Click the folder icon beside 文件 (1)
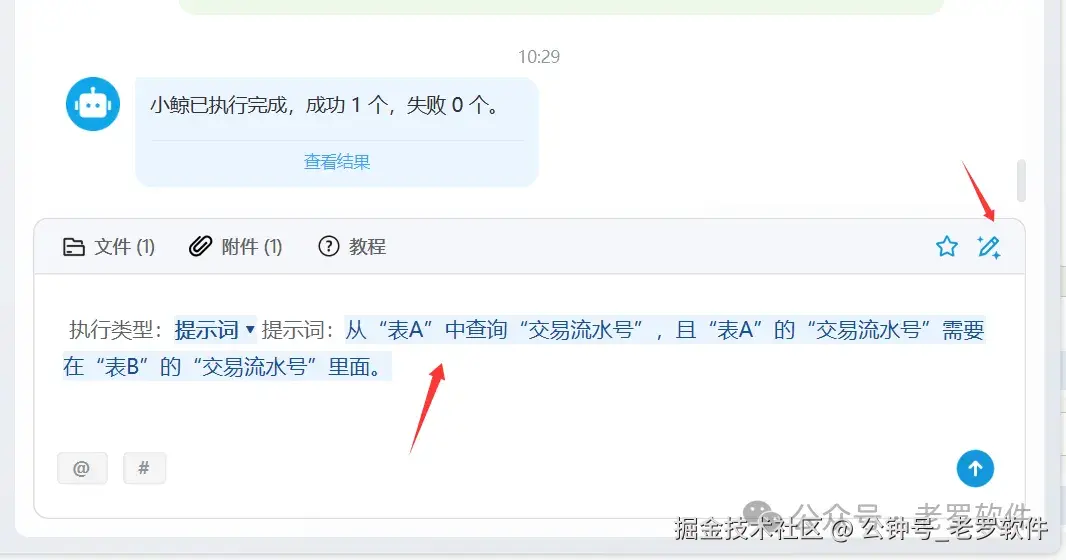Viewport: 1066px width, 560px height. (x=73, y=247)
